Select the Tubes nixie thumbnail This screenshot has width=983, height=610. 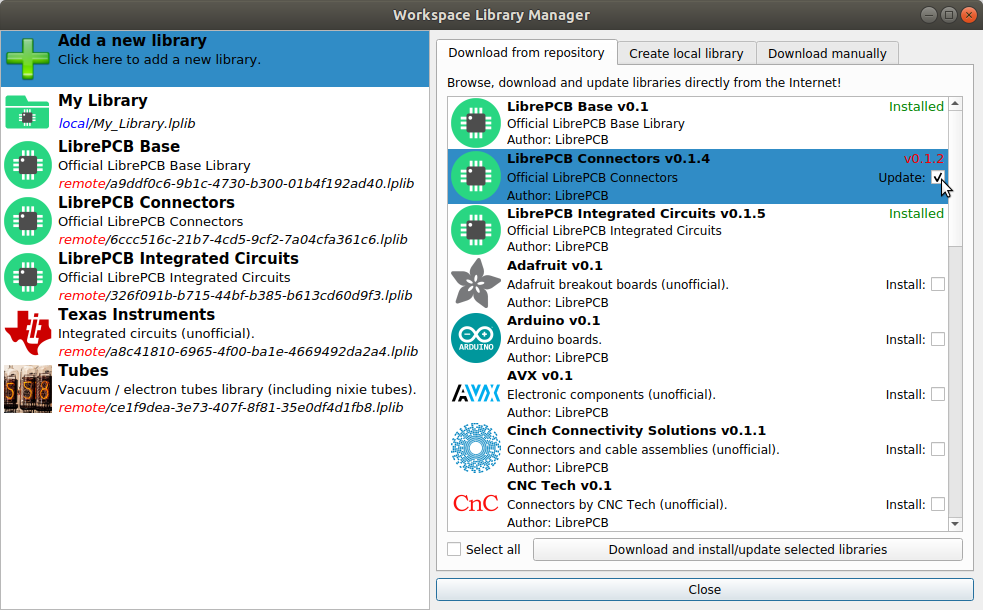tap(27, 389)
